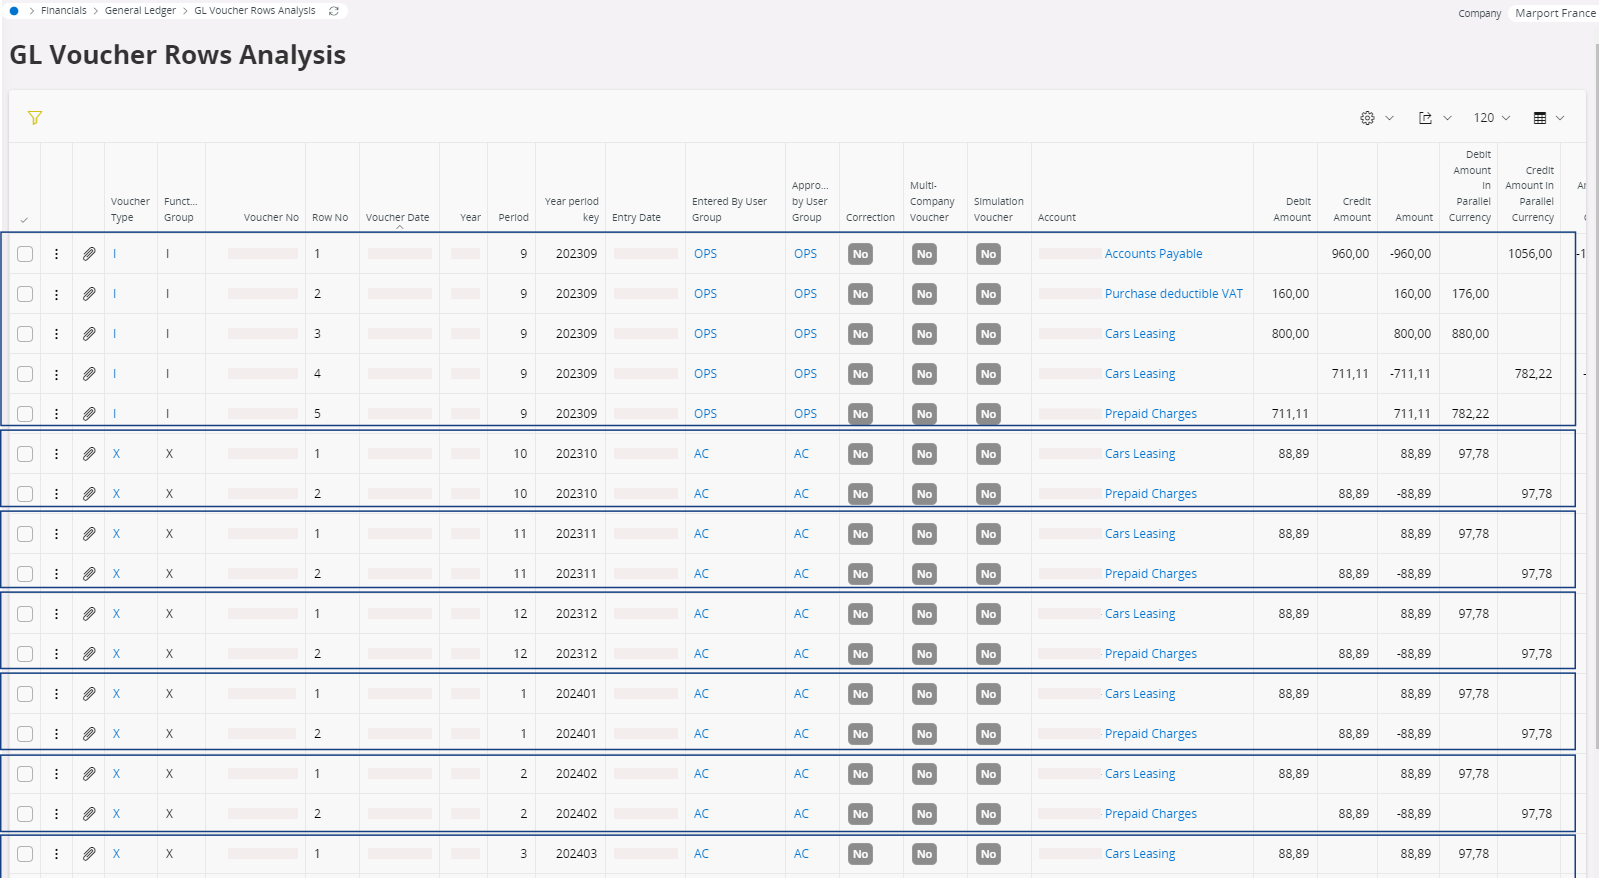Image resolution: width=1599 pixels, height=878 pixels.
Task: Sort by the Voucher Date column header
Action: click(x=397, y=217)
